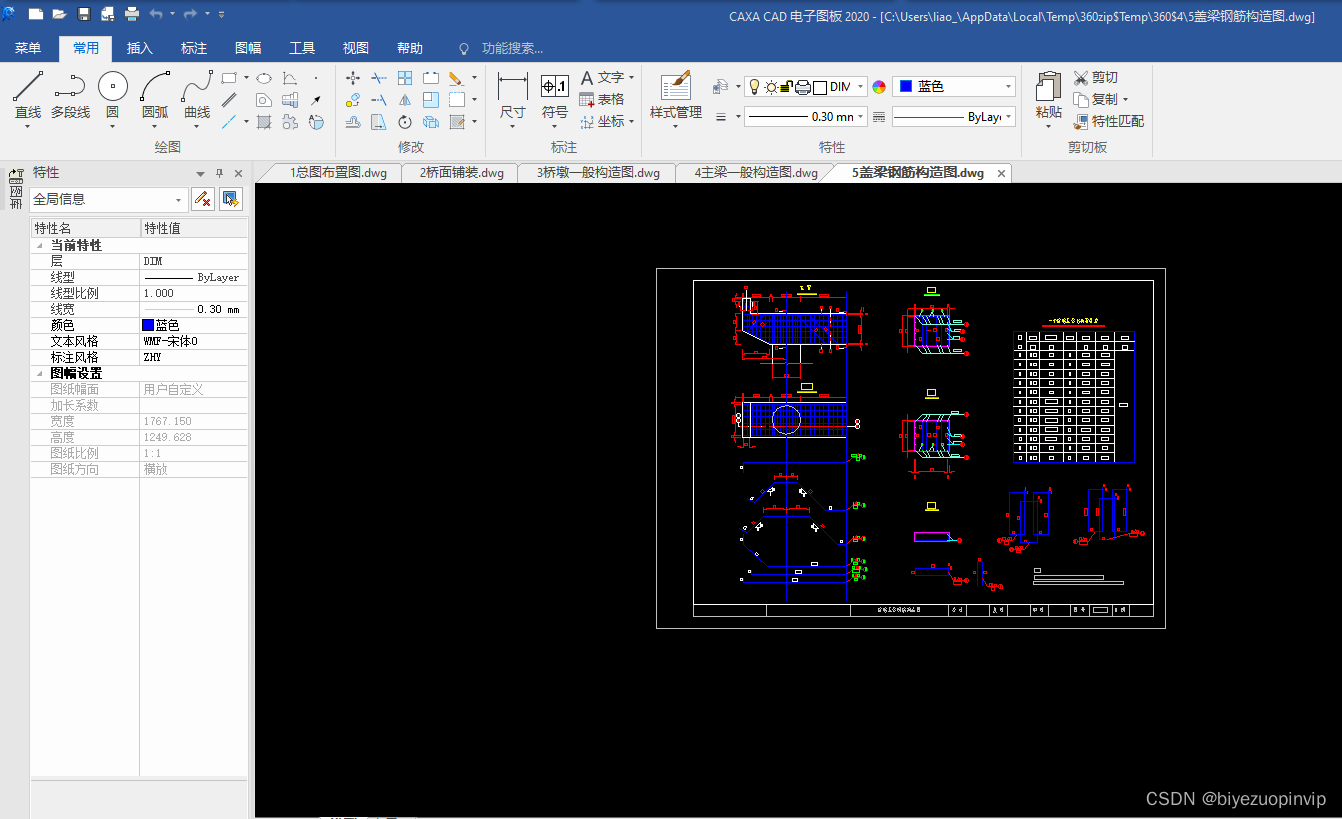
Task: Select the mirror tool in 修改 group
Action: point(405,100)
